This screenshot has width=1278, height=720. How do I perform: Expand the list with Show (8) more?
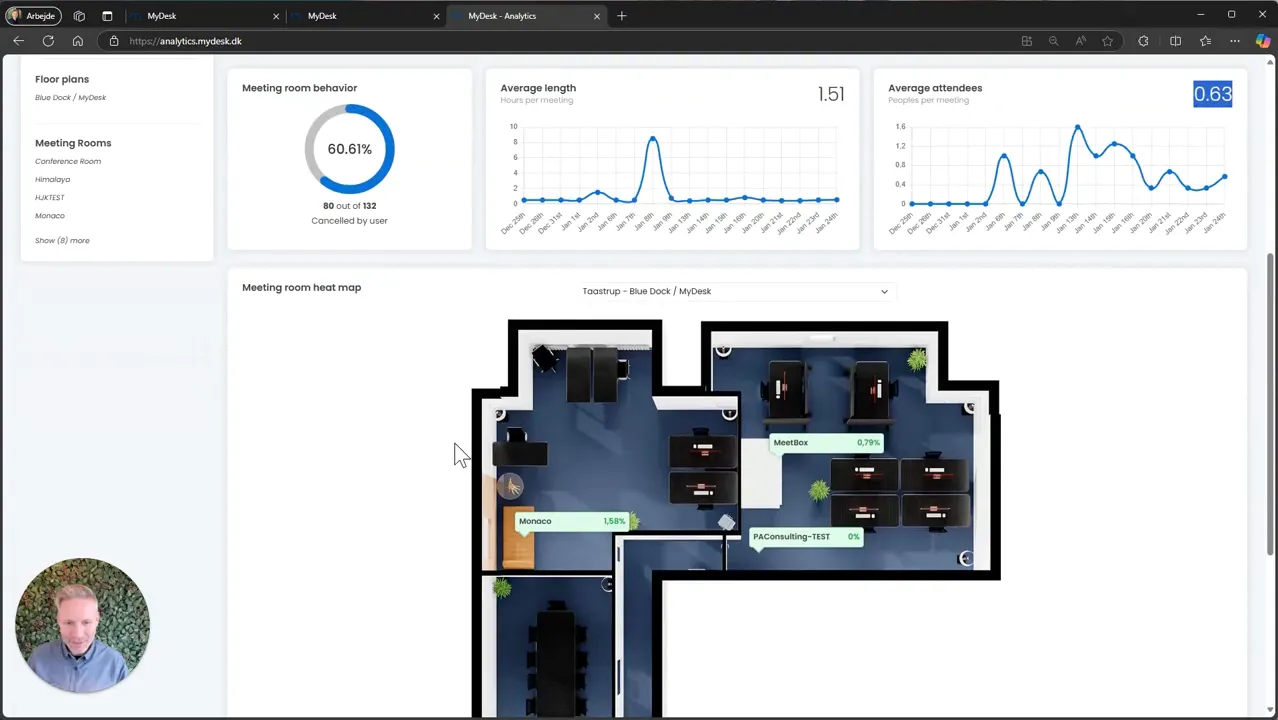coord(62,240)
